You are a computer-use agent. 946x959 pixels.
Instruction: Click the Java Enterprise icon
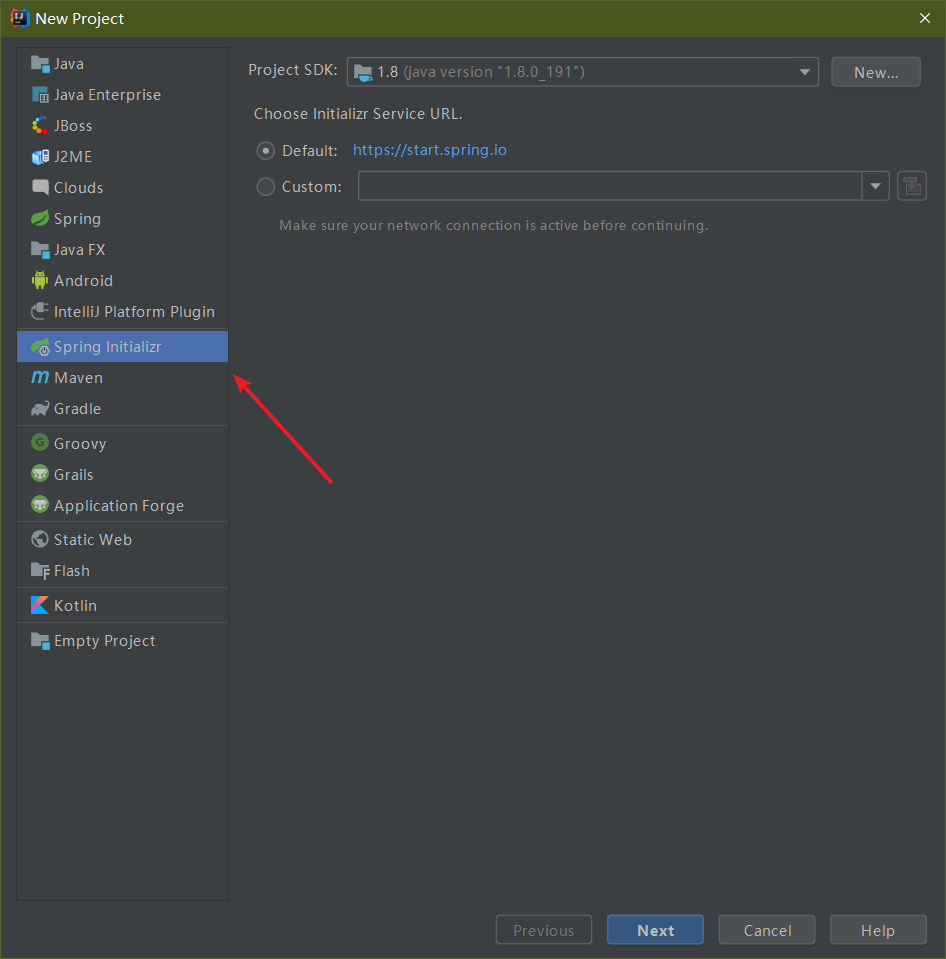click(x=40, y=95)
